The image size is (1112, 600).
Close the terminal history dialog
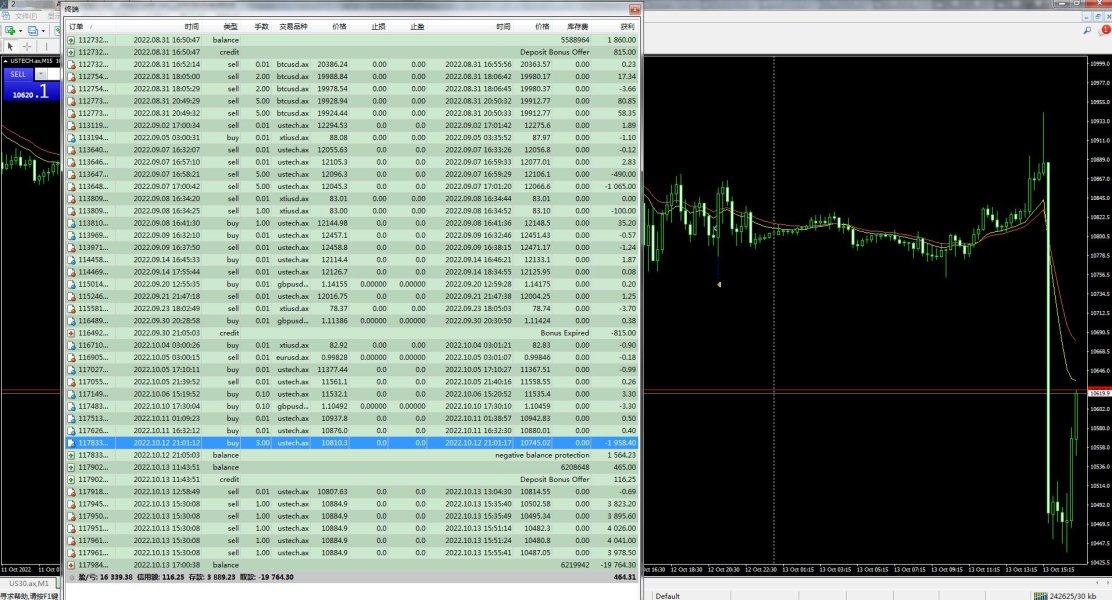(635, 9)
